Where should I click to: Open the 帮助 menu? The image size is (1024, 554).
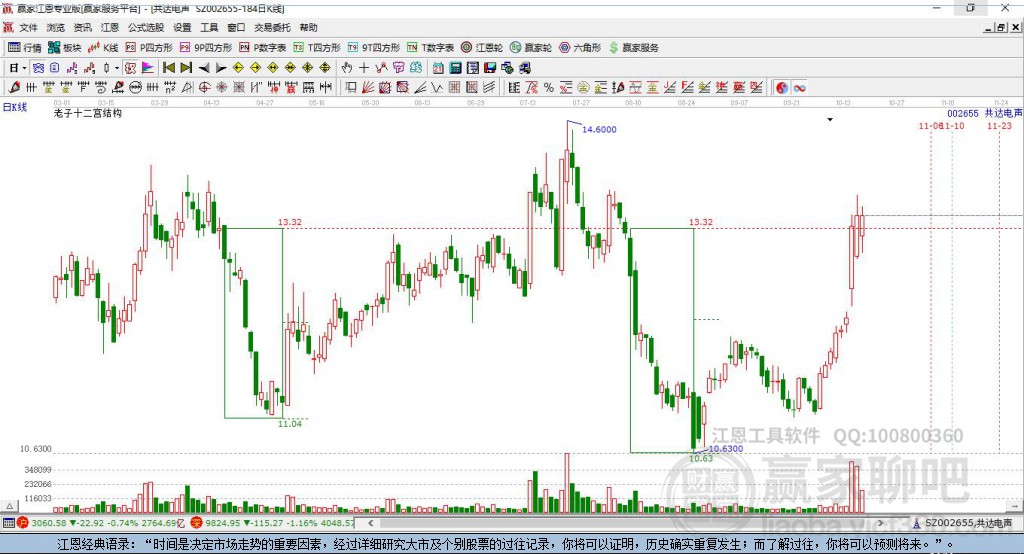coord(308,27)
